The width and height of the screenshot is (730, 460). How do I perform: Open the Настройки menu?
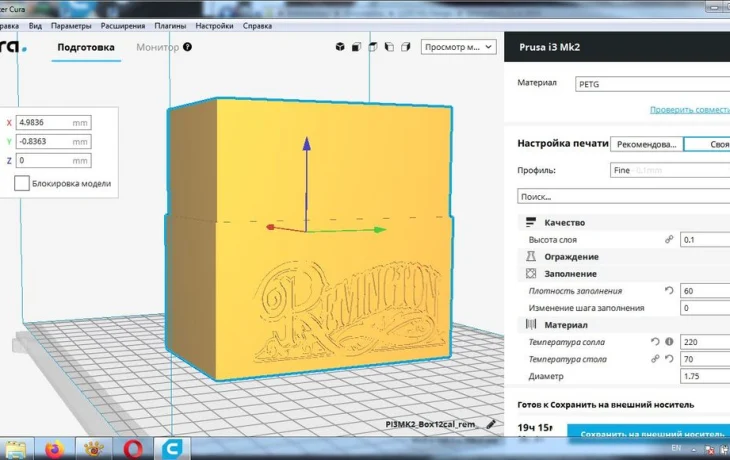click(214, 26)
